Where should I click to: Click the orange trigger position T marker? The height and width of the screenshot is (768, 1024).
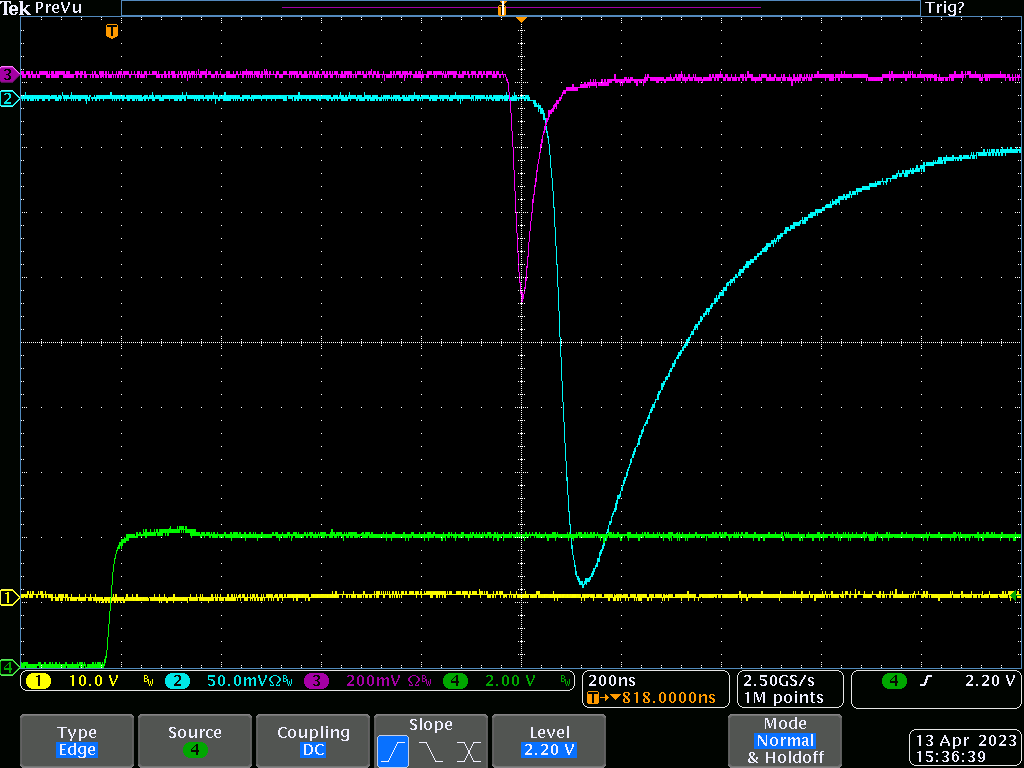[x=112, y=32]
